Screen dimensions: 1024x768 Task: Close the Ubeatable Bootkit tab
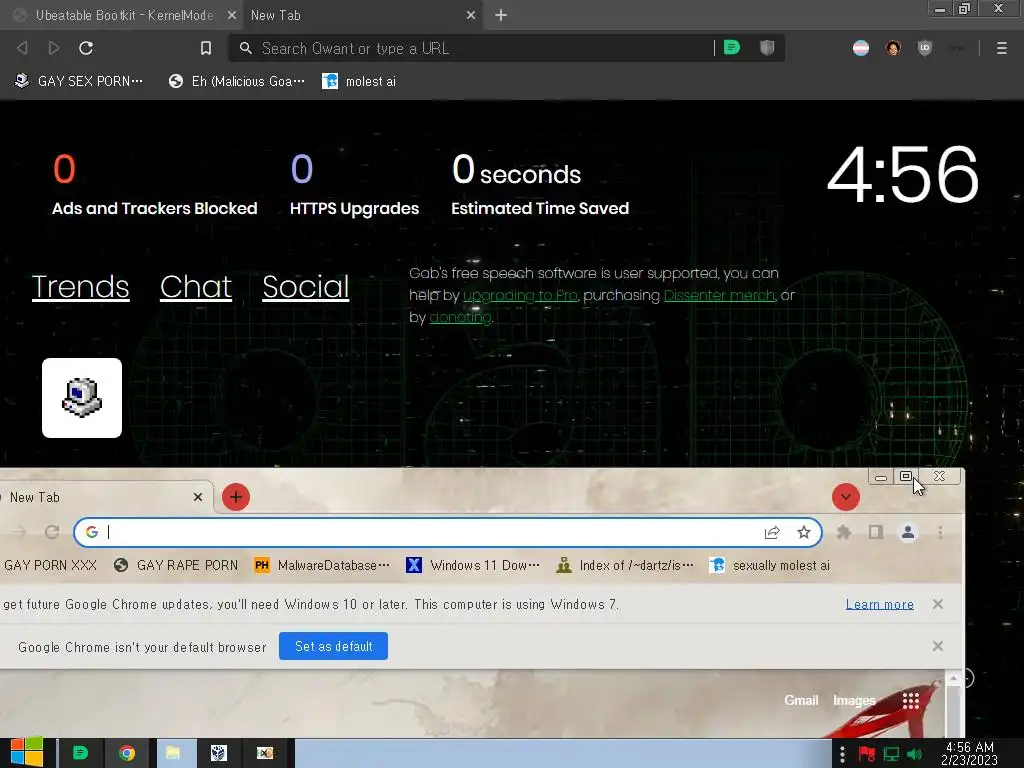pos(231,15)
